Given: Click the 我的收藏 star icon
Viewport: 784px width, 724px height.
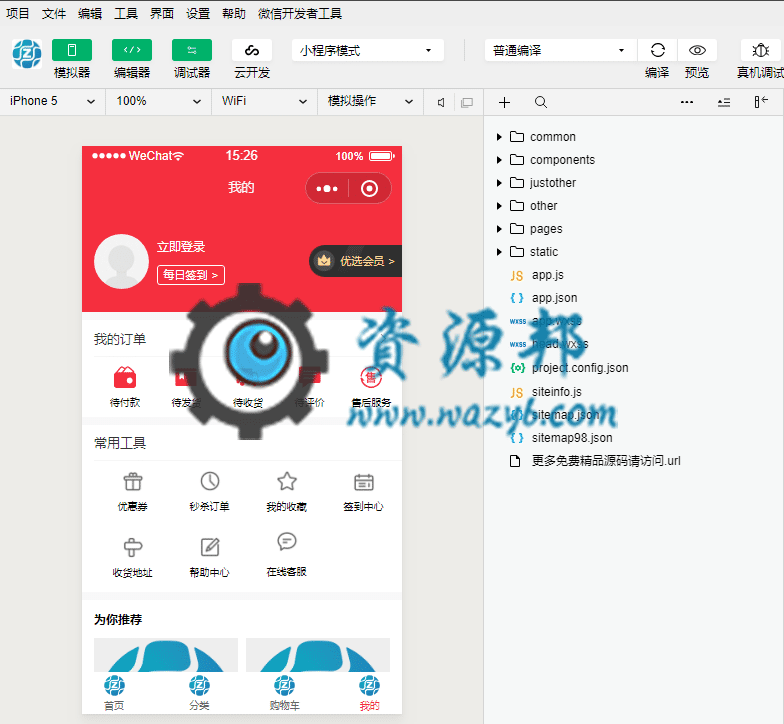Looking at the screenshot, I should pos(287,481).
